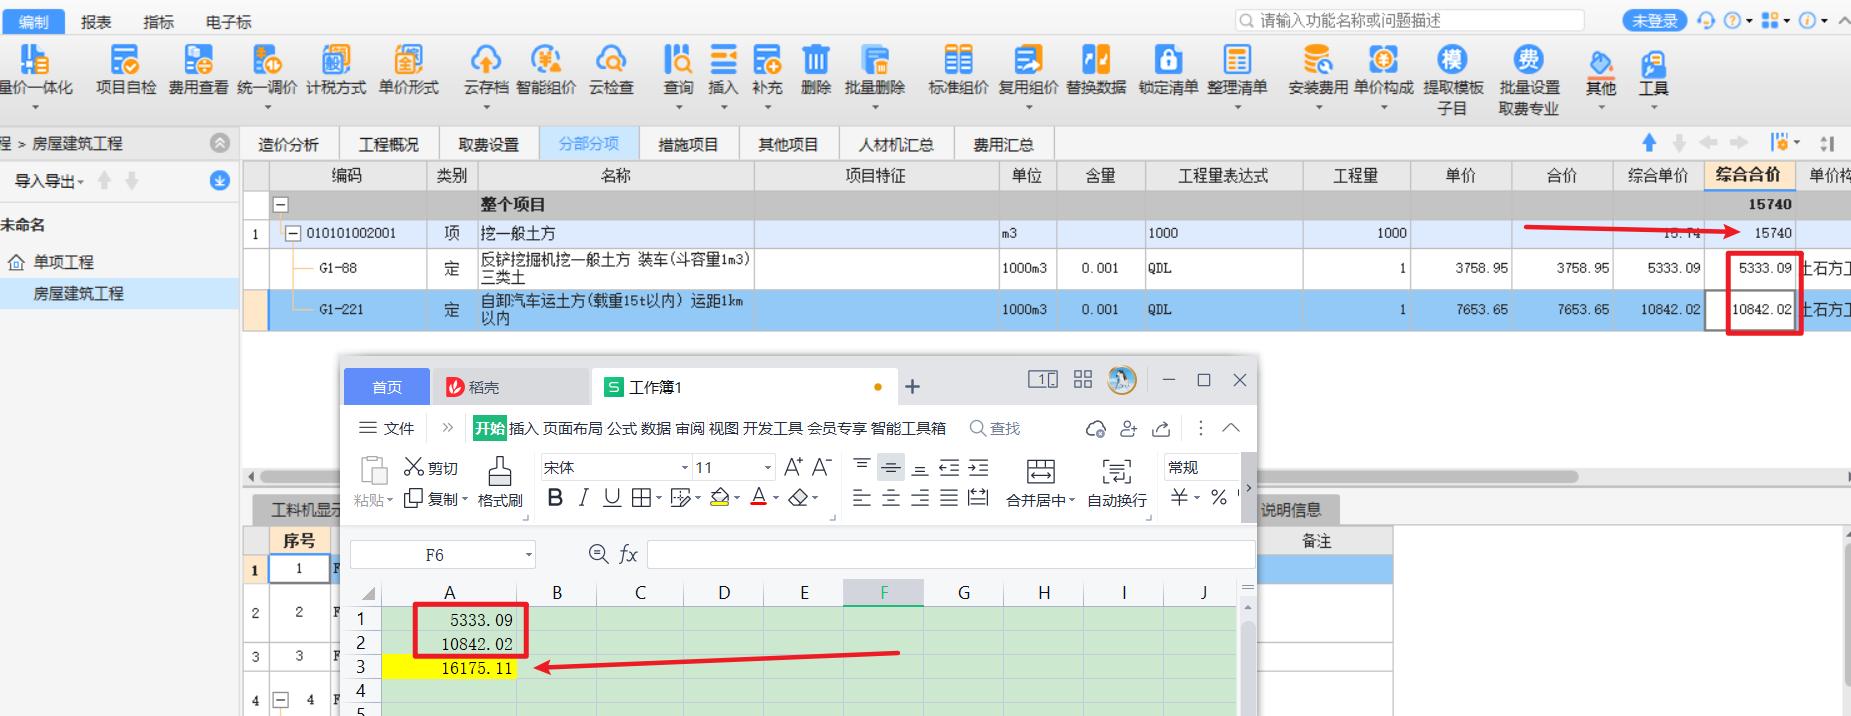Viewport: 1851px width, 716px height.
Task: Select 房屋建筑工程 in the project tree
Action: click(78, 294)
